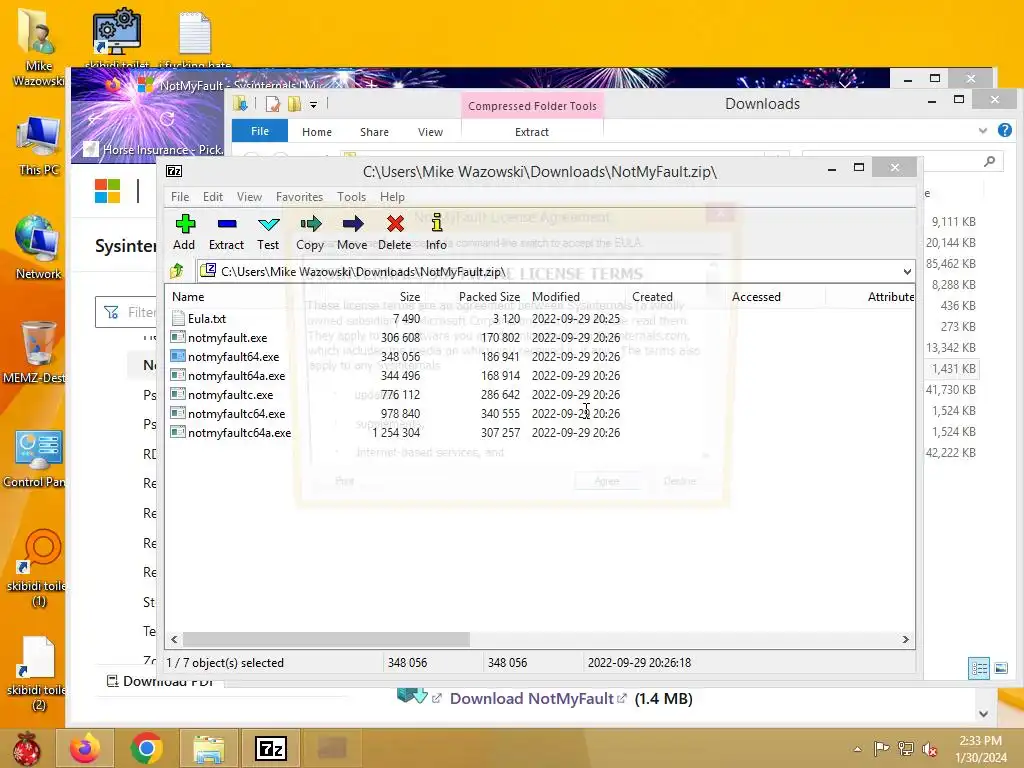Click Download NotMyFault link on webpage
The image size is (1024, 768).
tap(532, 699)
